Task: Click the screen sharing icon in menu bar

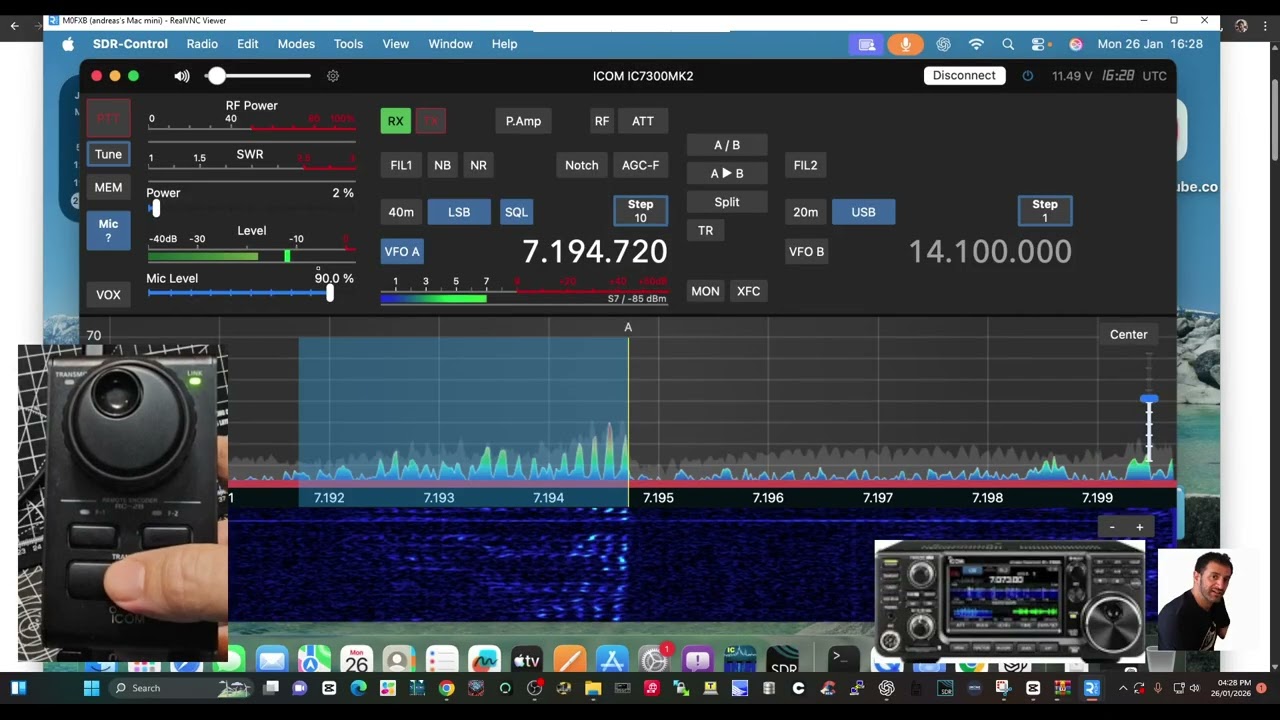Action: (866, 44)
